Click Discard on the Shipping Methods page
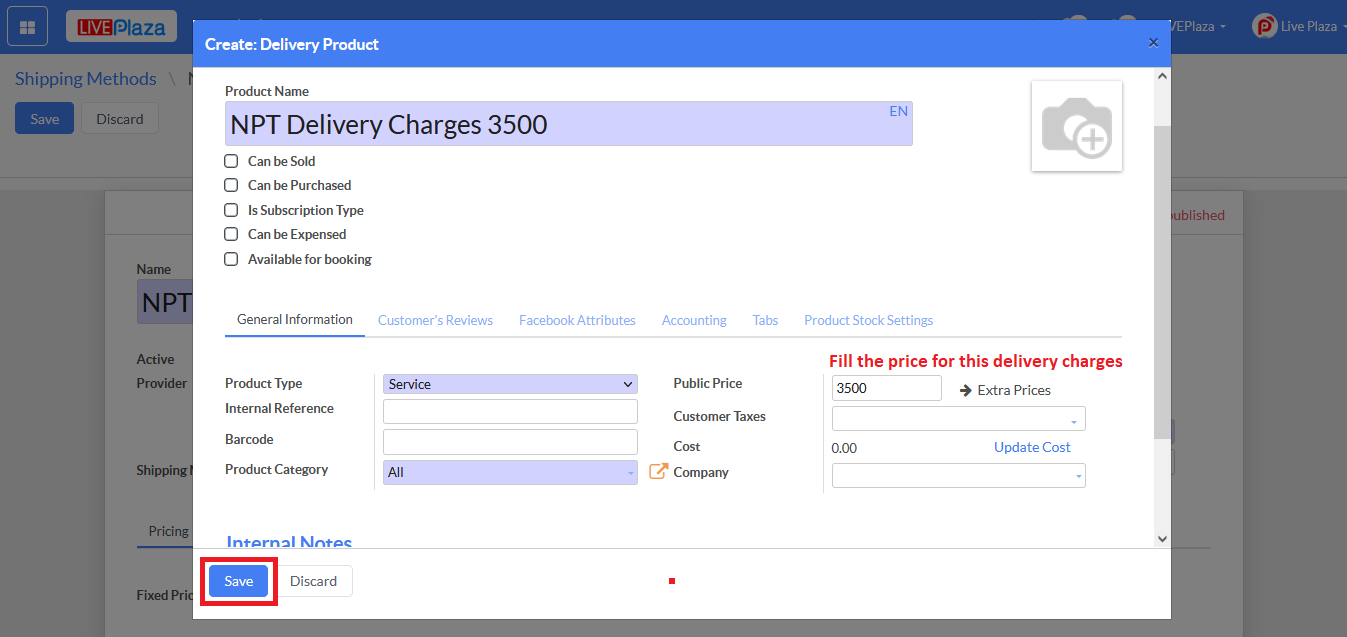 pyautogui.click(x=120, y=118)
